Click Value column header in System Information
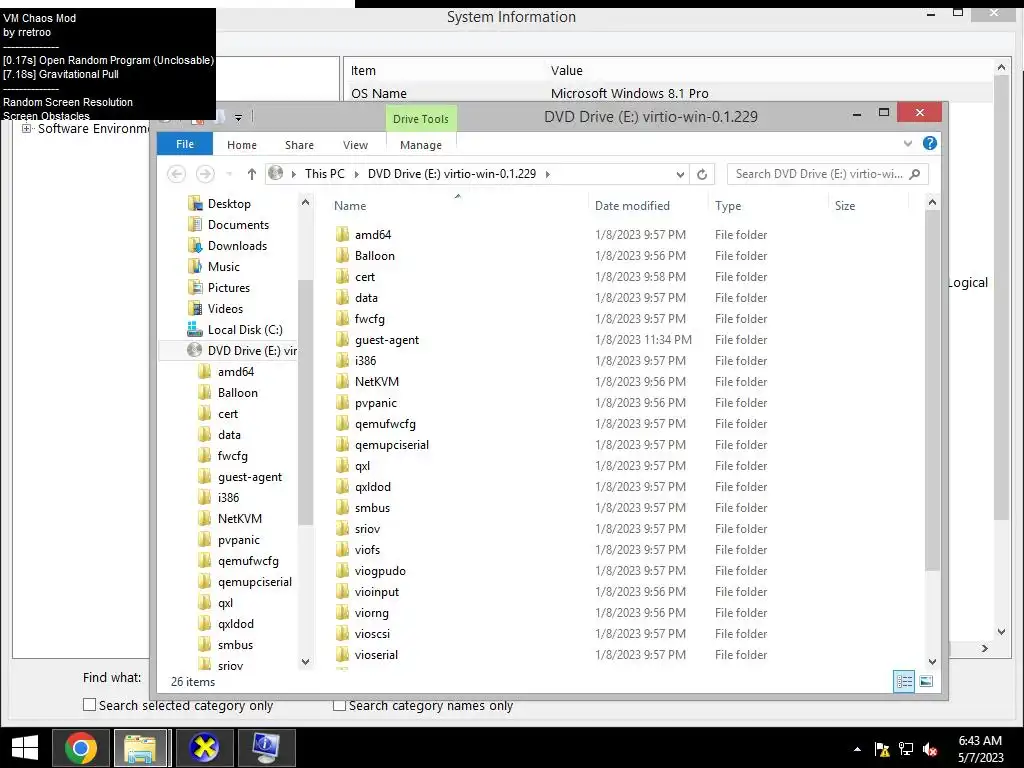 [566, 71]
